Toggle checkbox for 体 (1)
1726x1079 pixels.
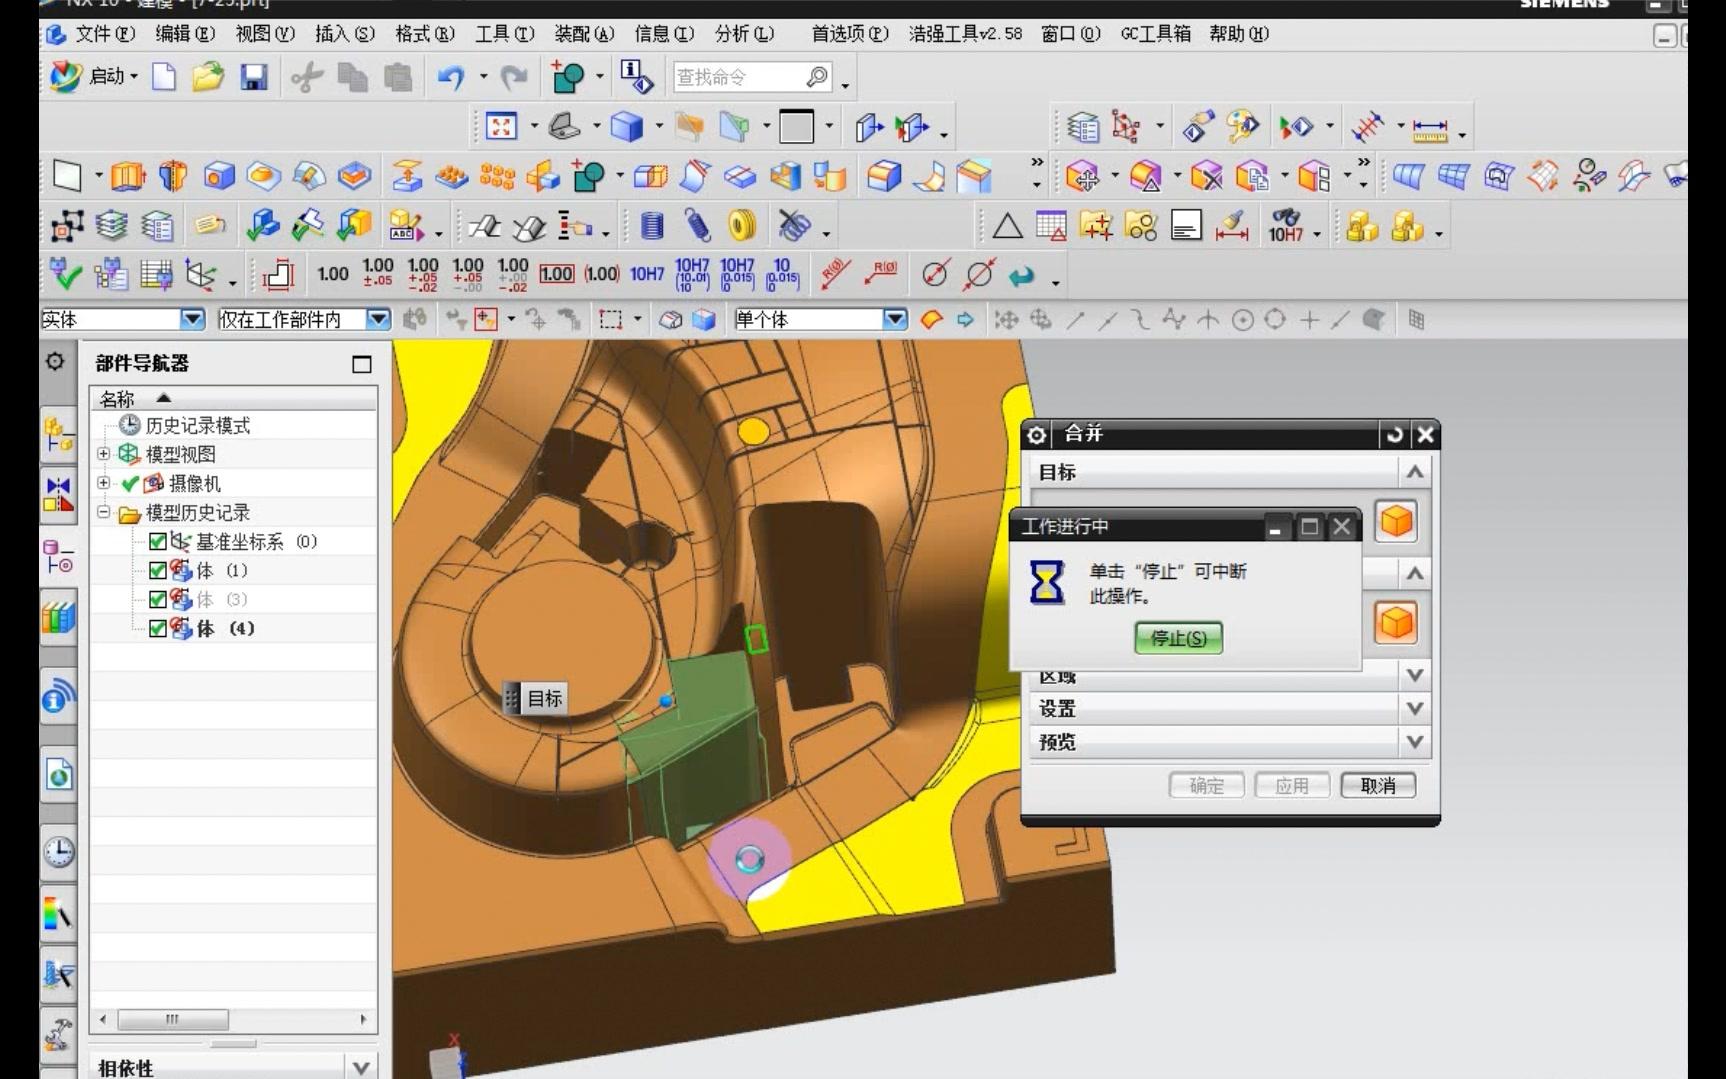click(158, 571)
